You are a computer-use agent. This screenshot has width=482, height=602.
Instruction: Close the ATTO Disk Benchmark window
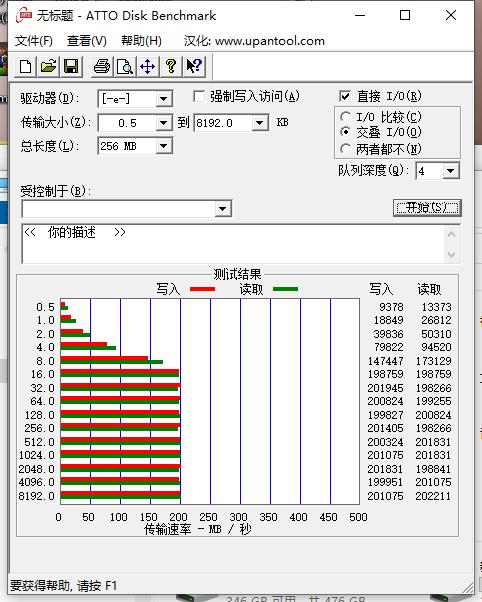(x=451, y=15)
